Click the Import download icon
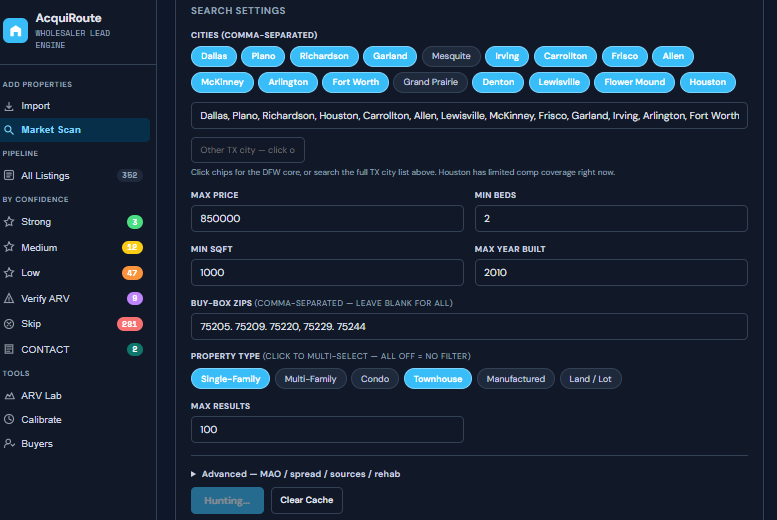Image resolution: width=777 pixels, height=520 pixels. tap(9, 106)
